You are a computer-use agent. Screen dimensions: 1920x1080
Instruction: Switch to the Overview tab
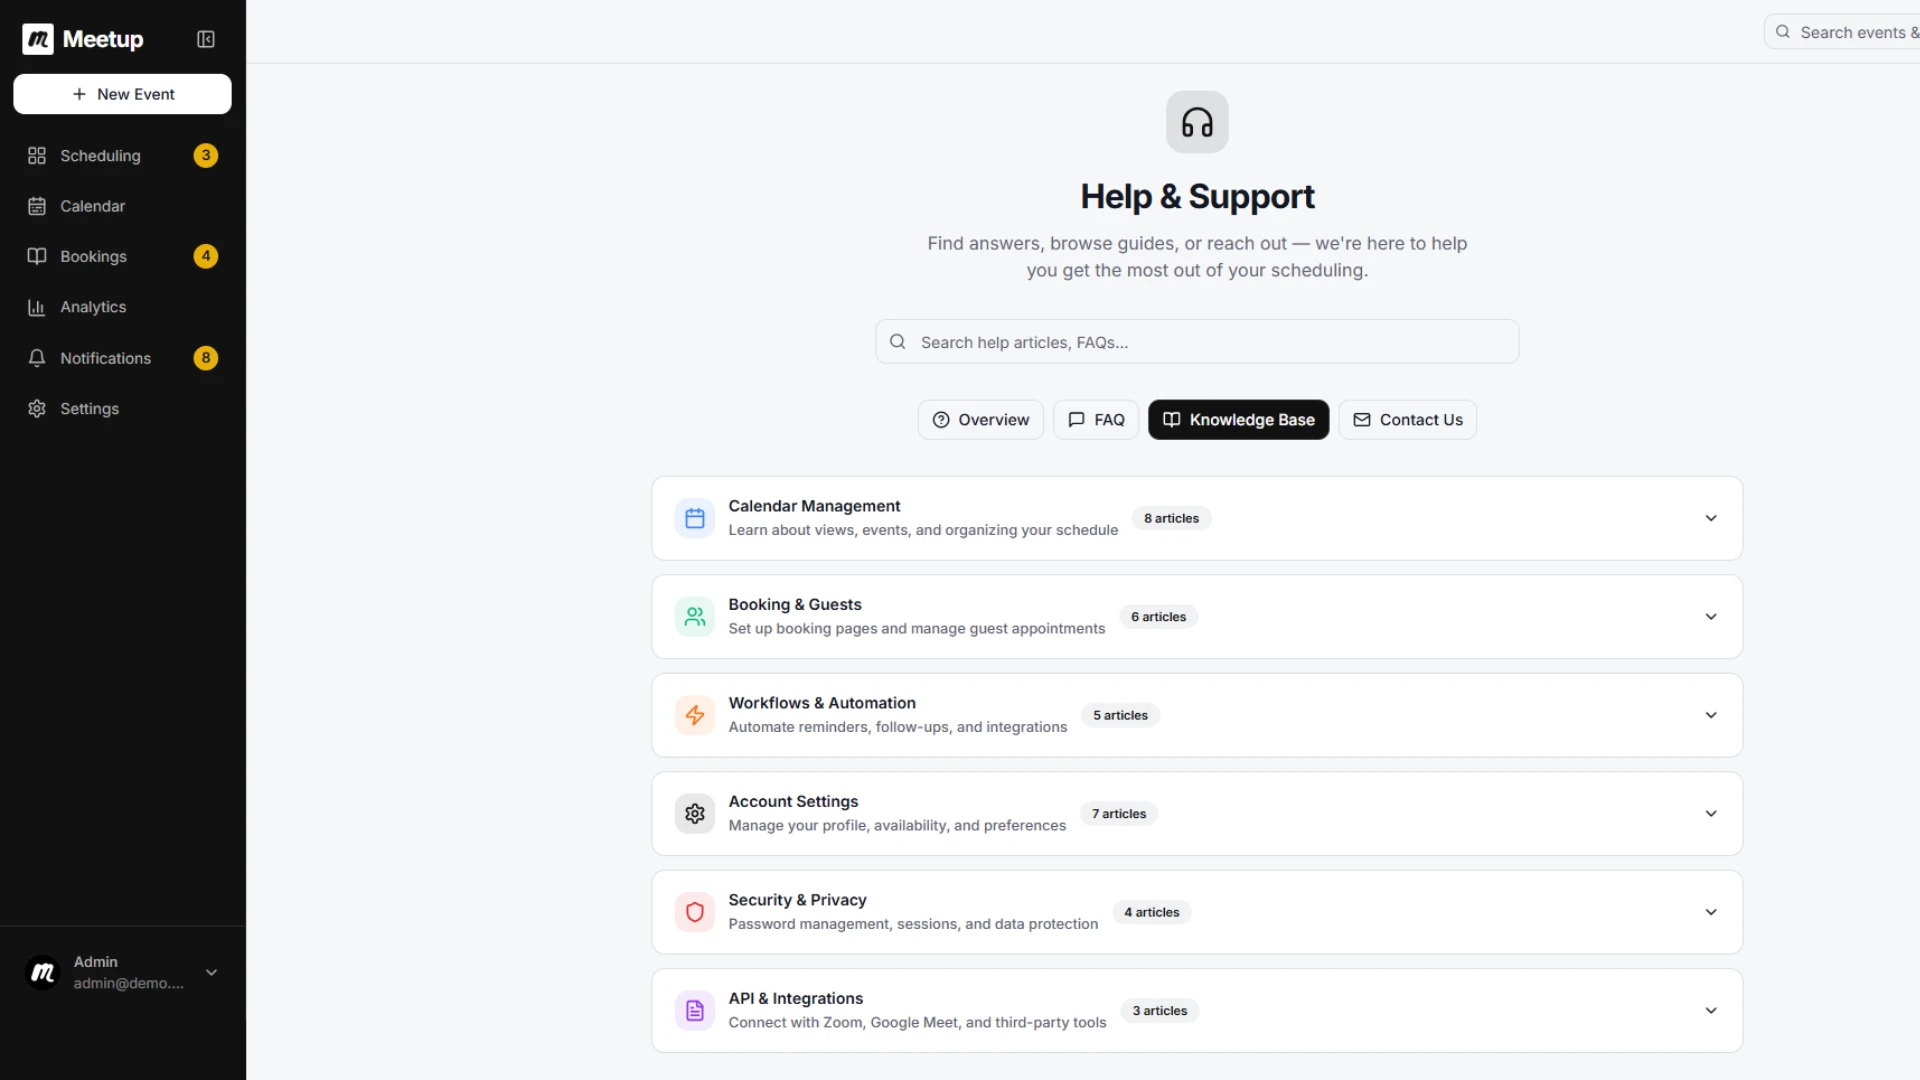click(980, 420)
